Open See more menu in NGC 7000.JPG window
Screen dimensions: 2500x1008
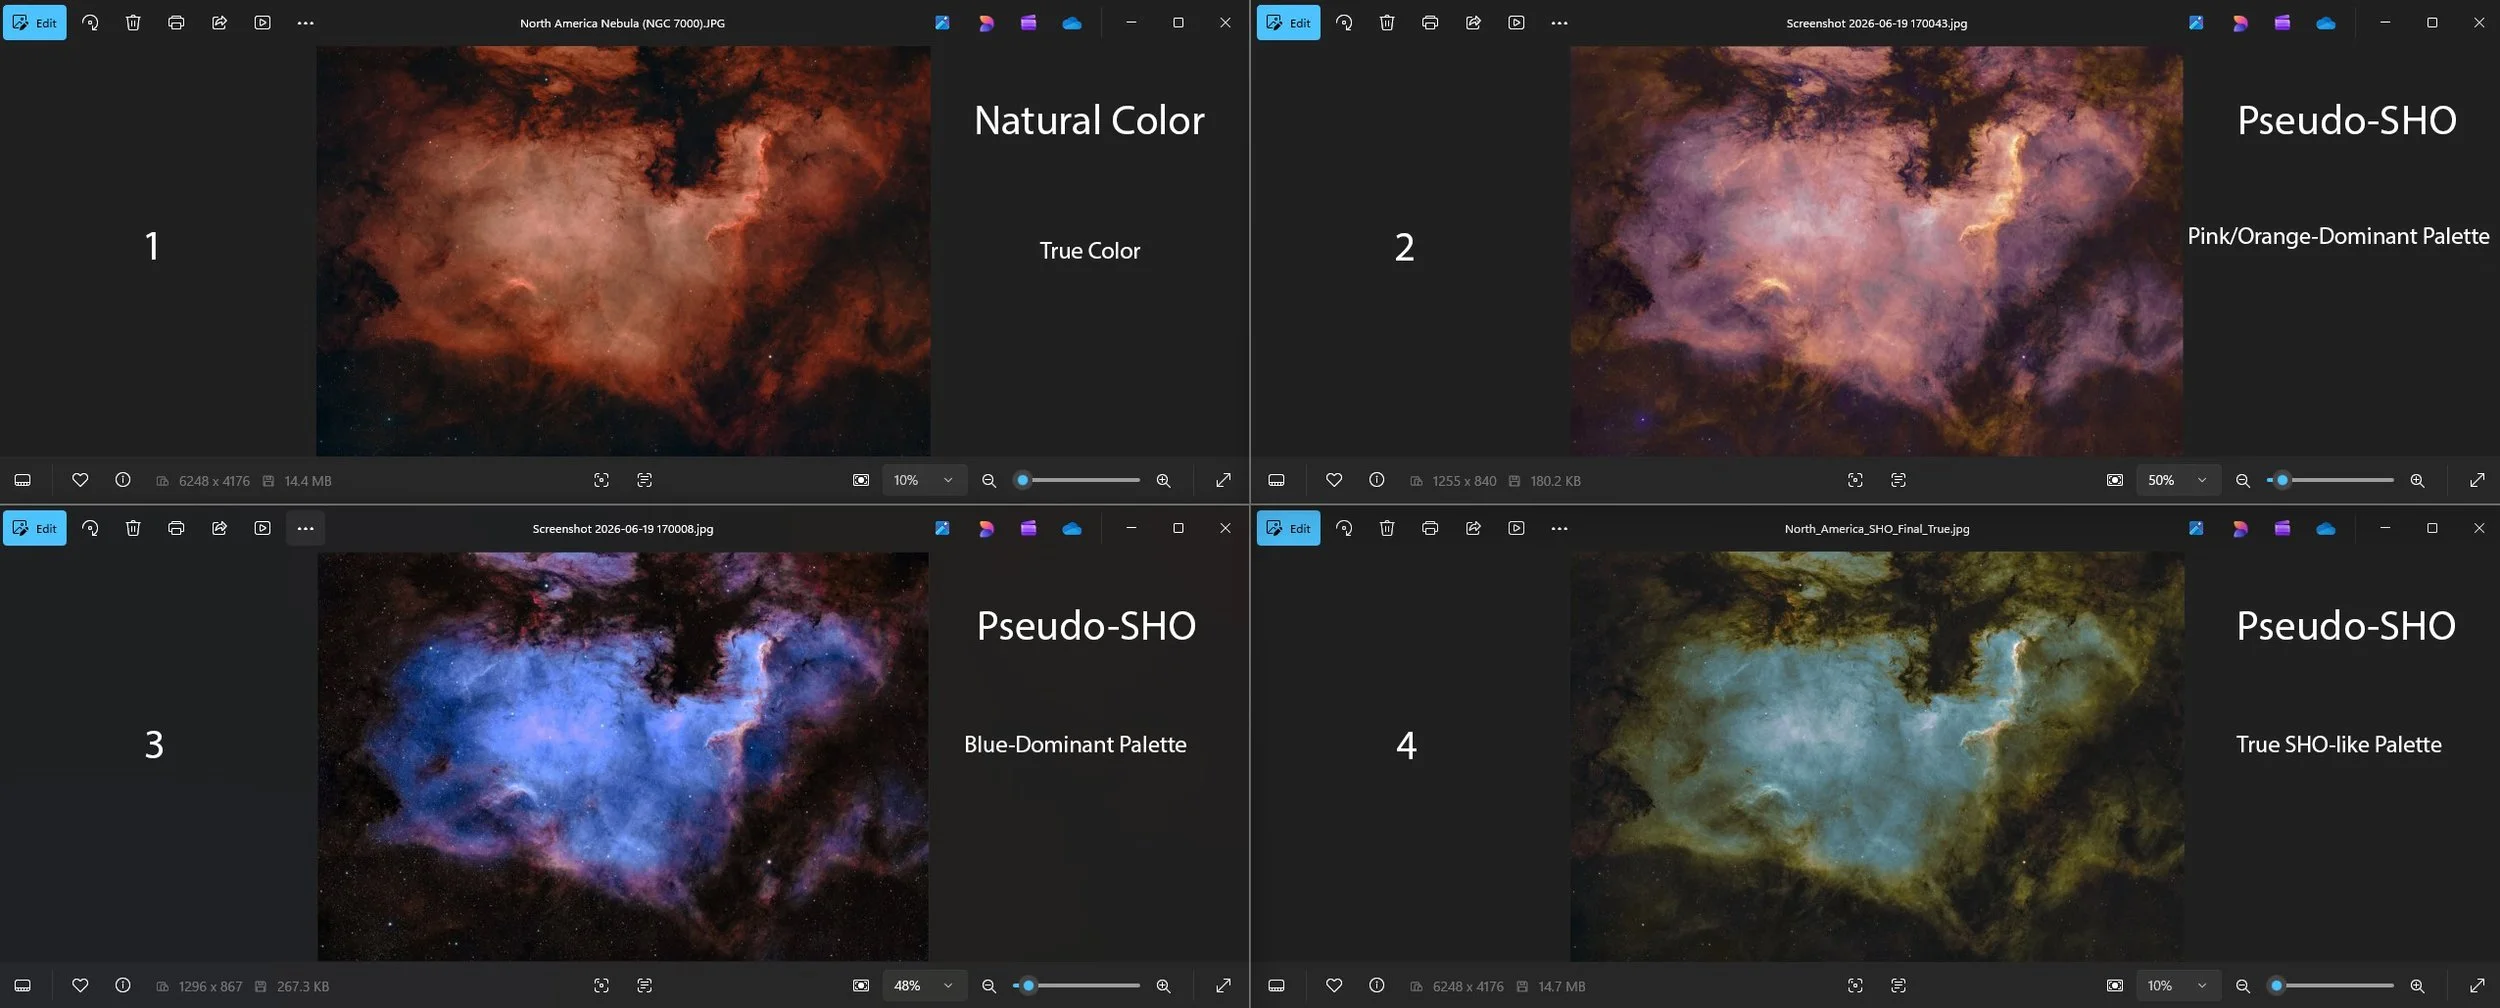tap(305, 22)
